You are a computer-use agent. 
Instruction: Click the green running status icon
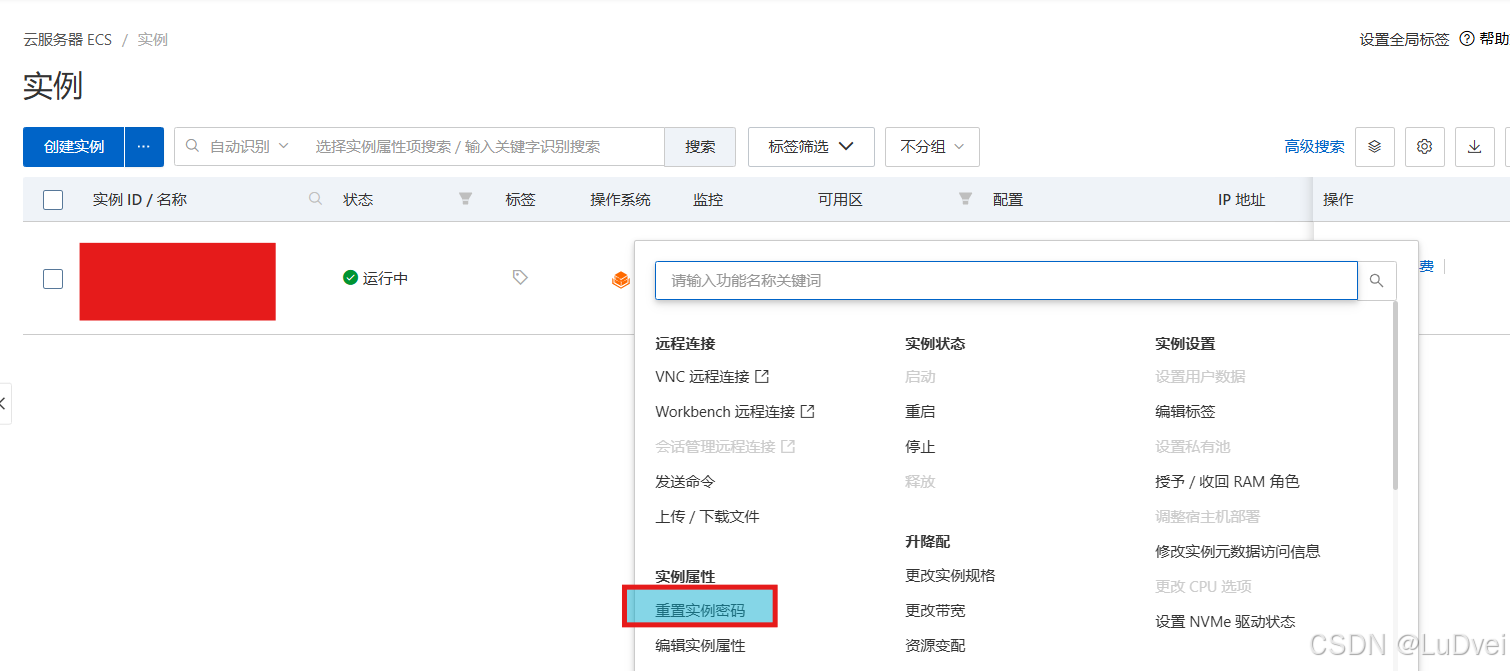[350, 278]
